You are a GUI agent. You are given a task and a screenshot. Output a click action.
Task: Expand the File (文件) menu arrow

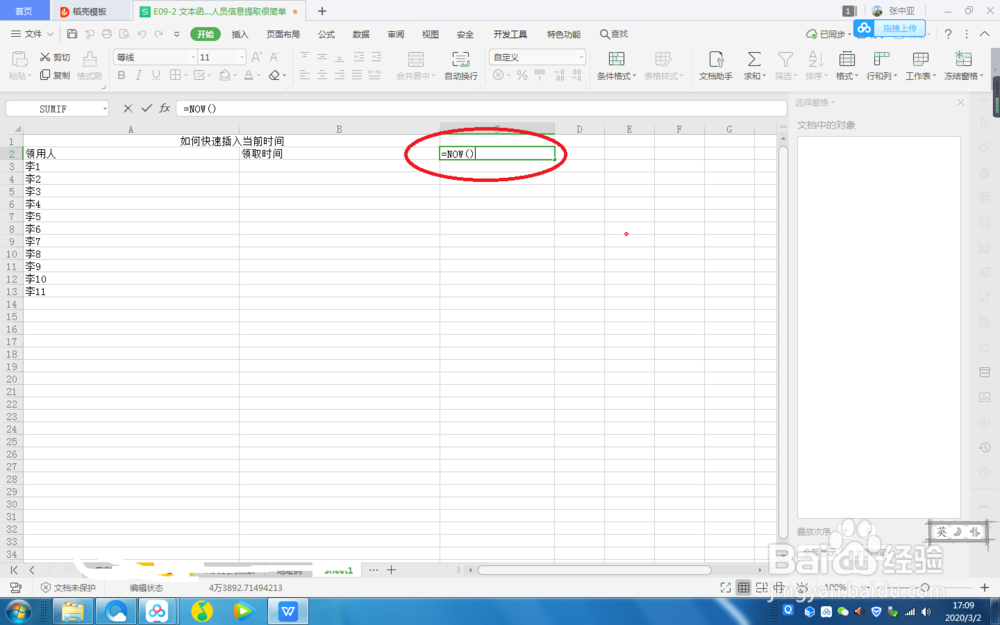coord(50,34)
